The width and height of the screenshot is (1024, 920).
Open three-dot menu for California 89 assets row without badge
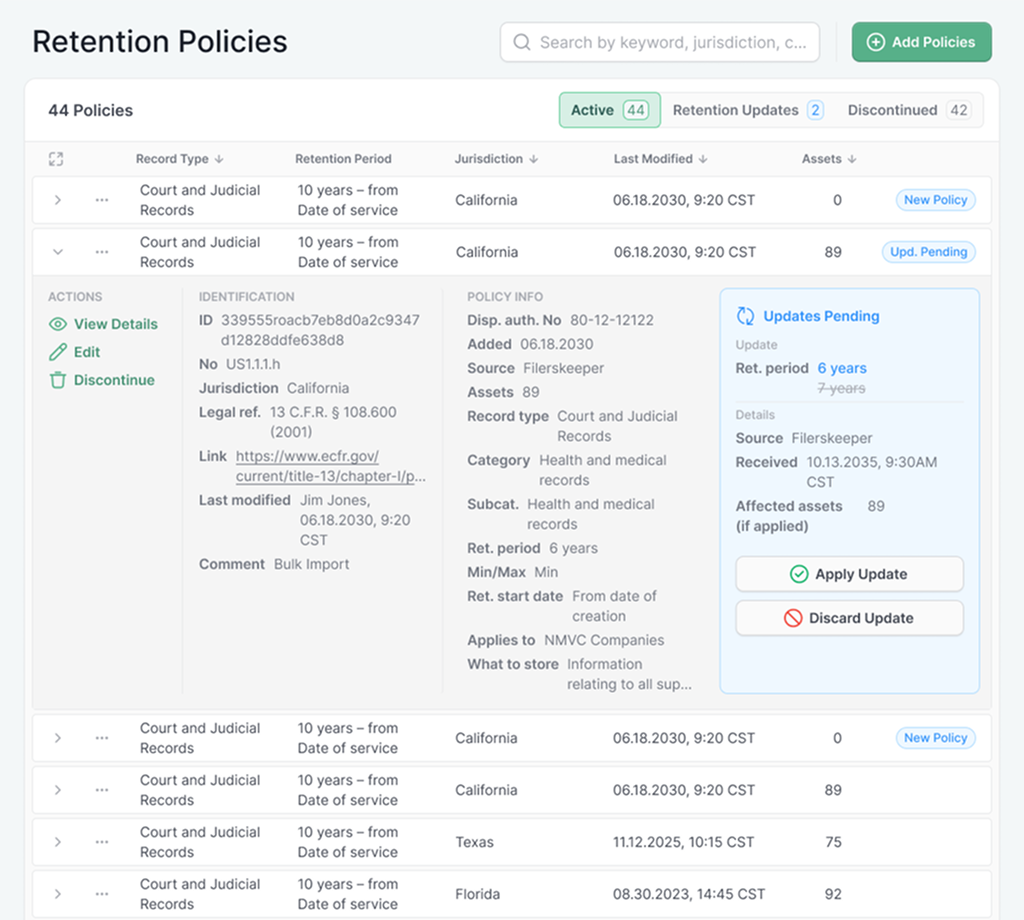click(x=102, y=790)
